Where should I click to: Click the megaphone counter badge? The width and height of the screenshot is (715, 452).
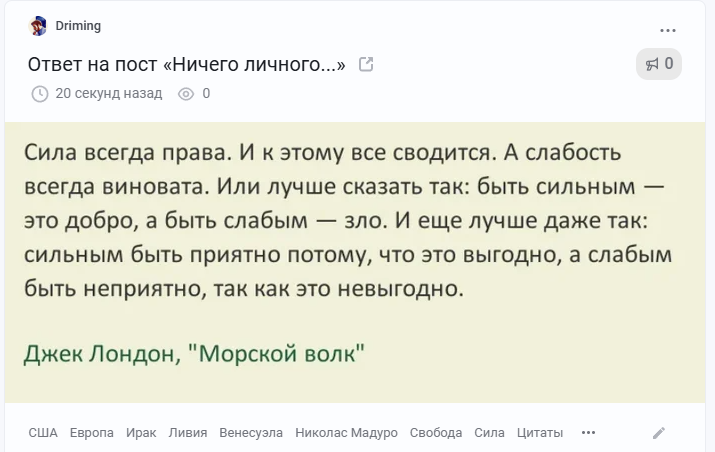[659, 65]
